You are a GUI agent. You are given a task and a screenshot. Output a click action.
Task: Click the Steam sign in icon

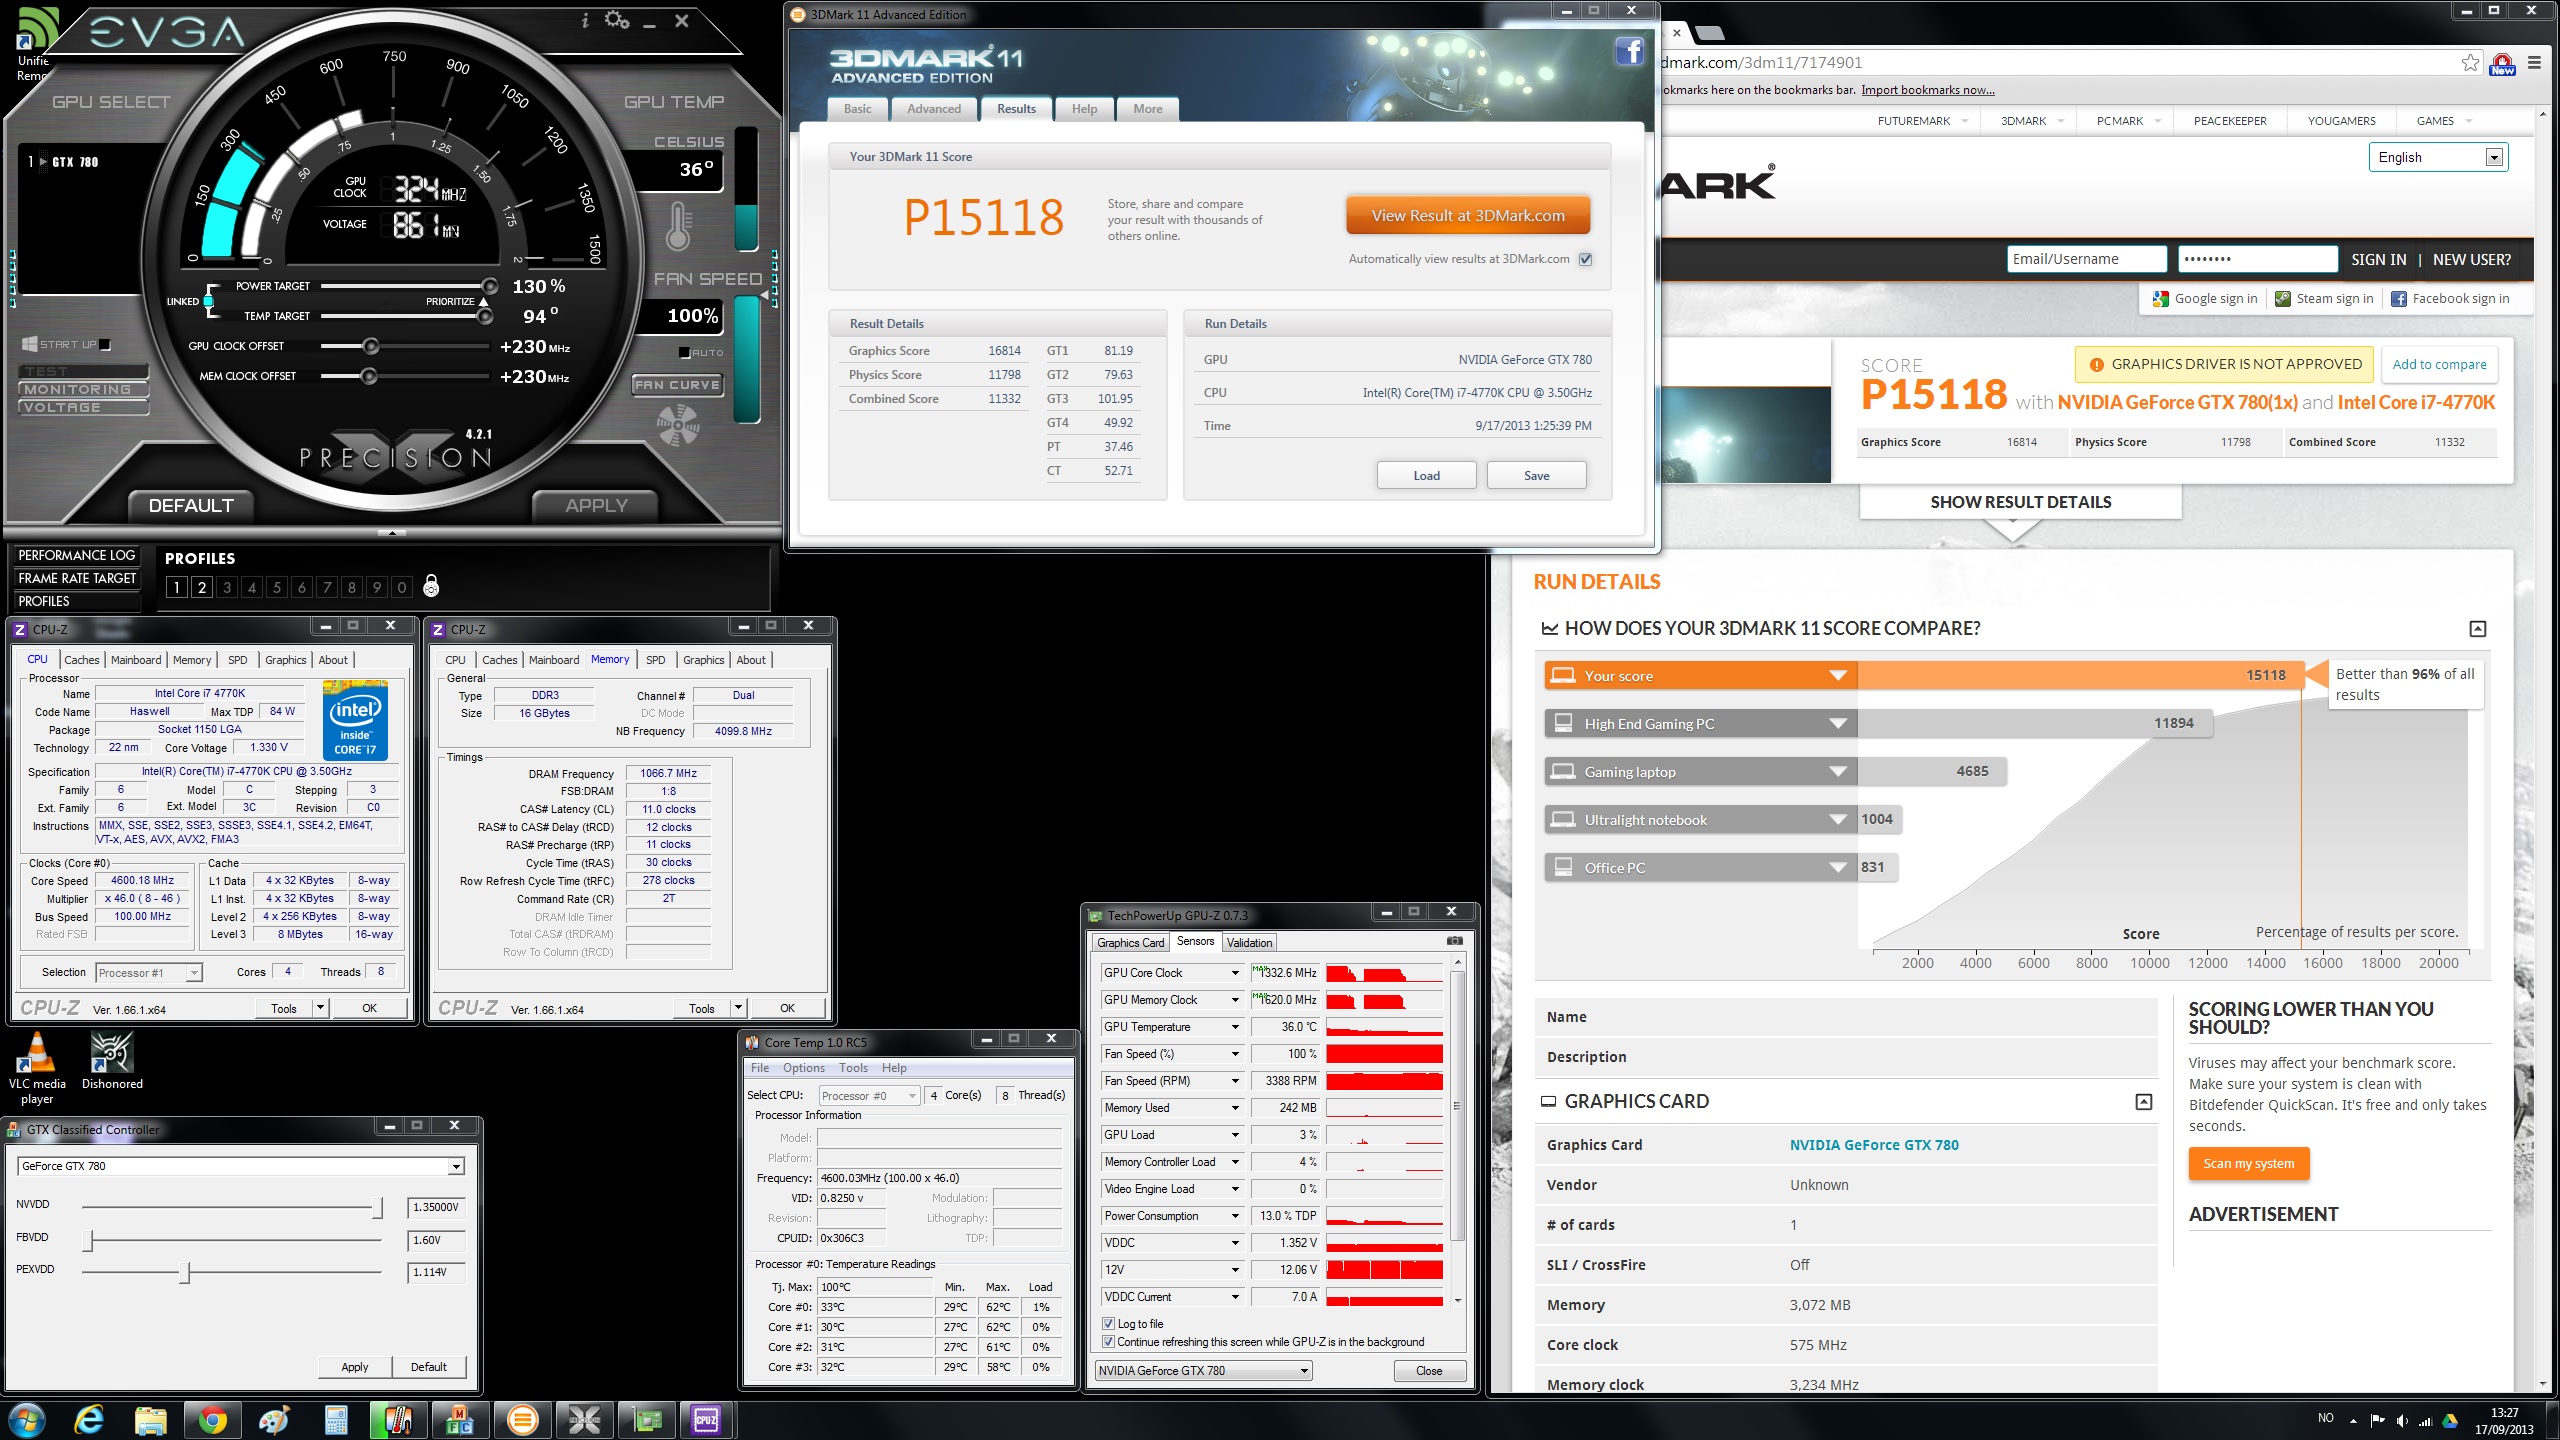[x=2283, y=299]
